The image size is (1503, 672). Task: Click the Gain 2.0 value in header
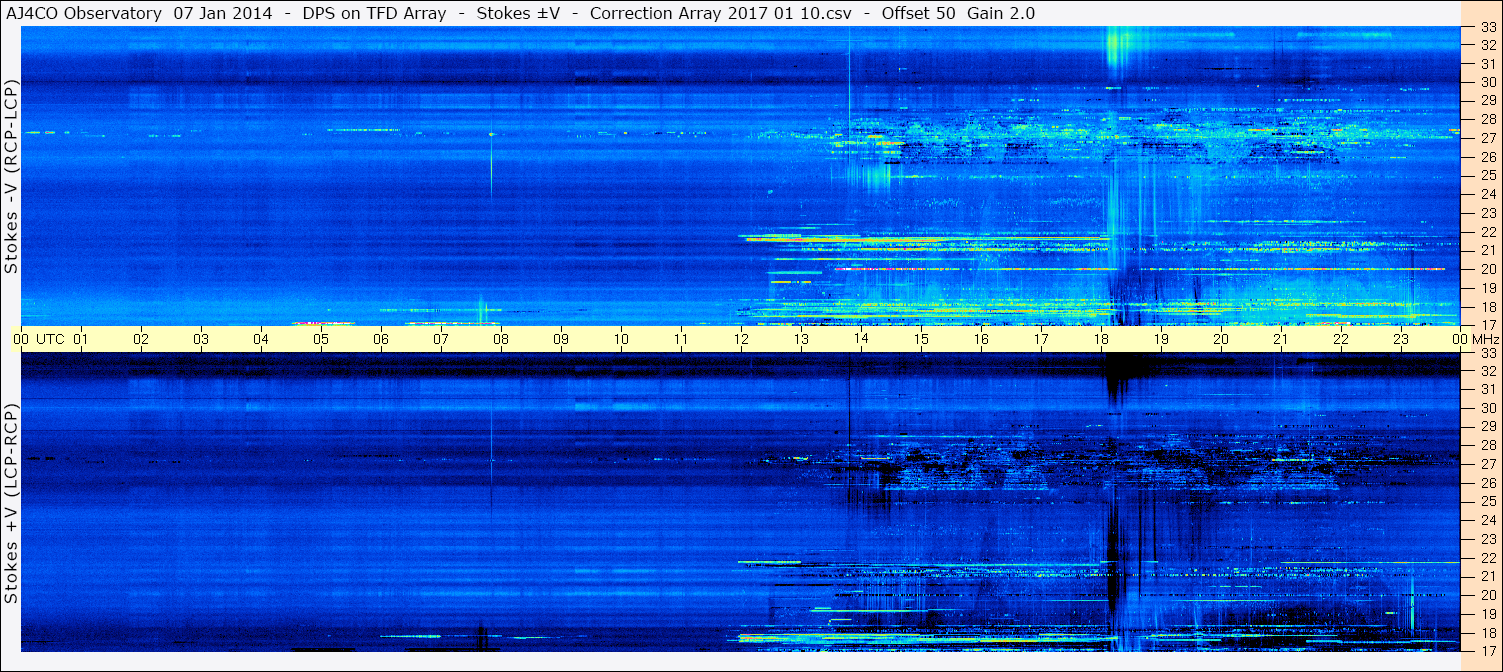[x=1002, y=13]
